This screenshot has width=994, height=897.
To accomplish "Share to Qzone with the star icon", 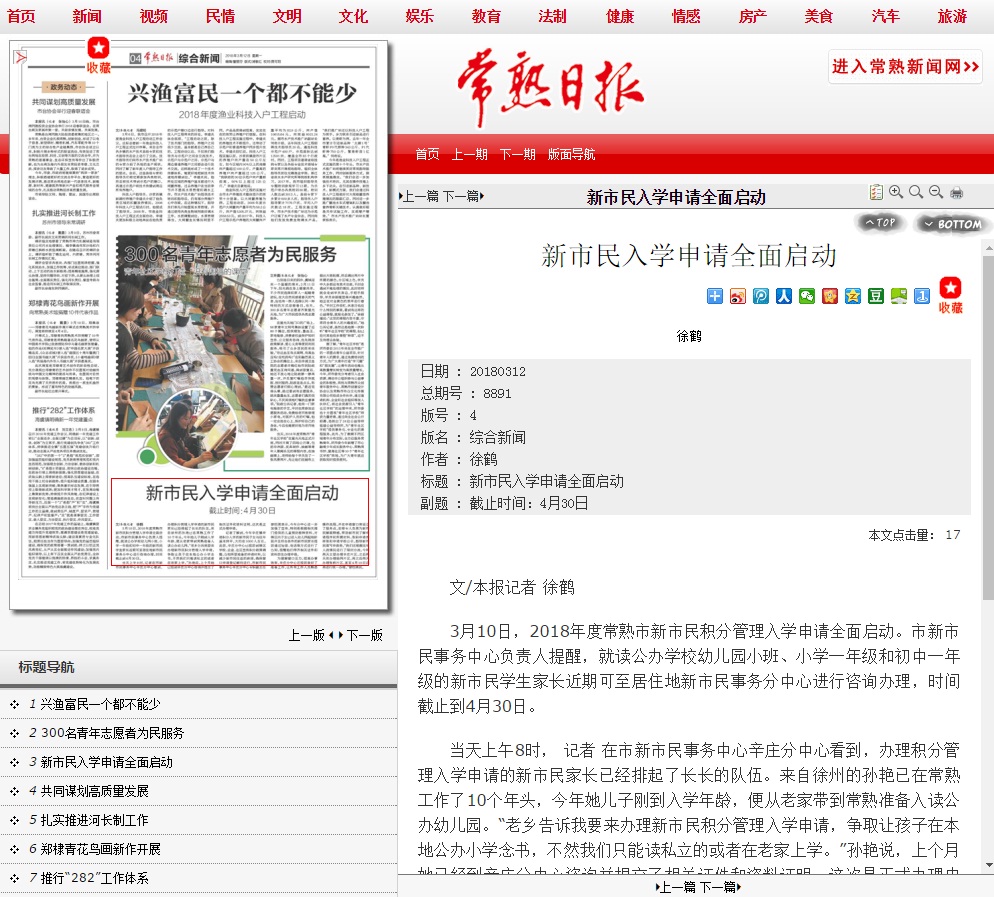I will coord(853,296).
